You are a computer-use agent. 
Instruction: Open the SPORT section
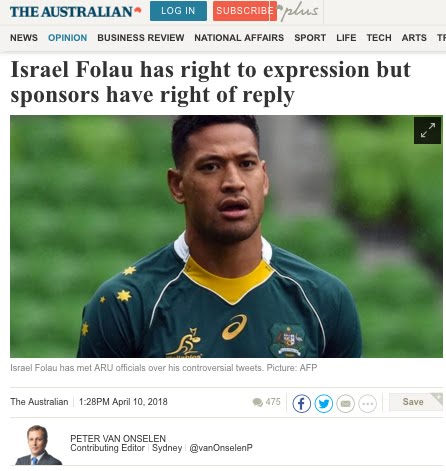310,38
